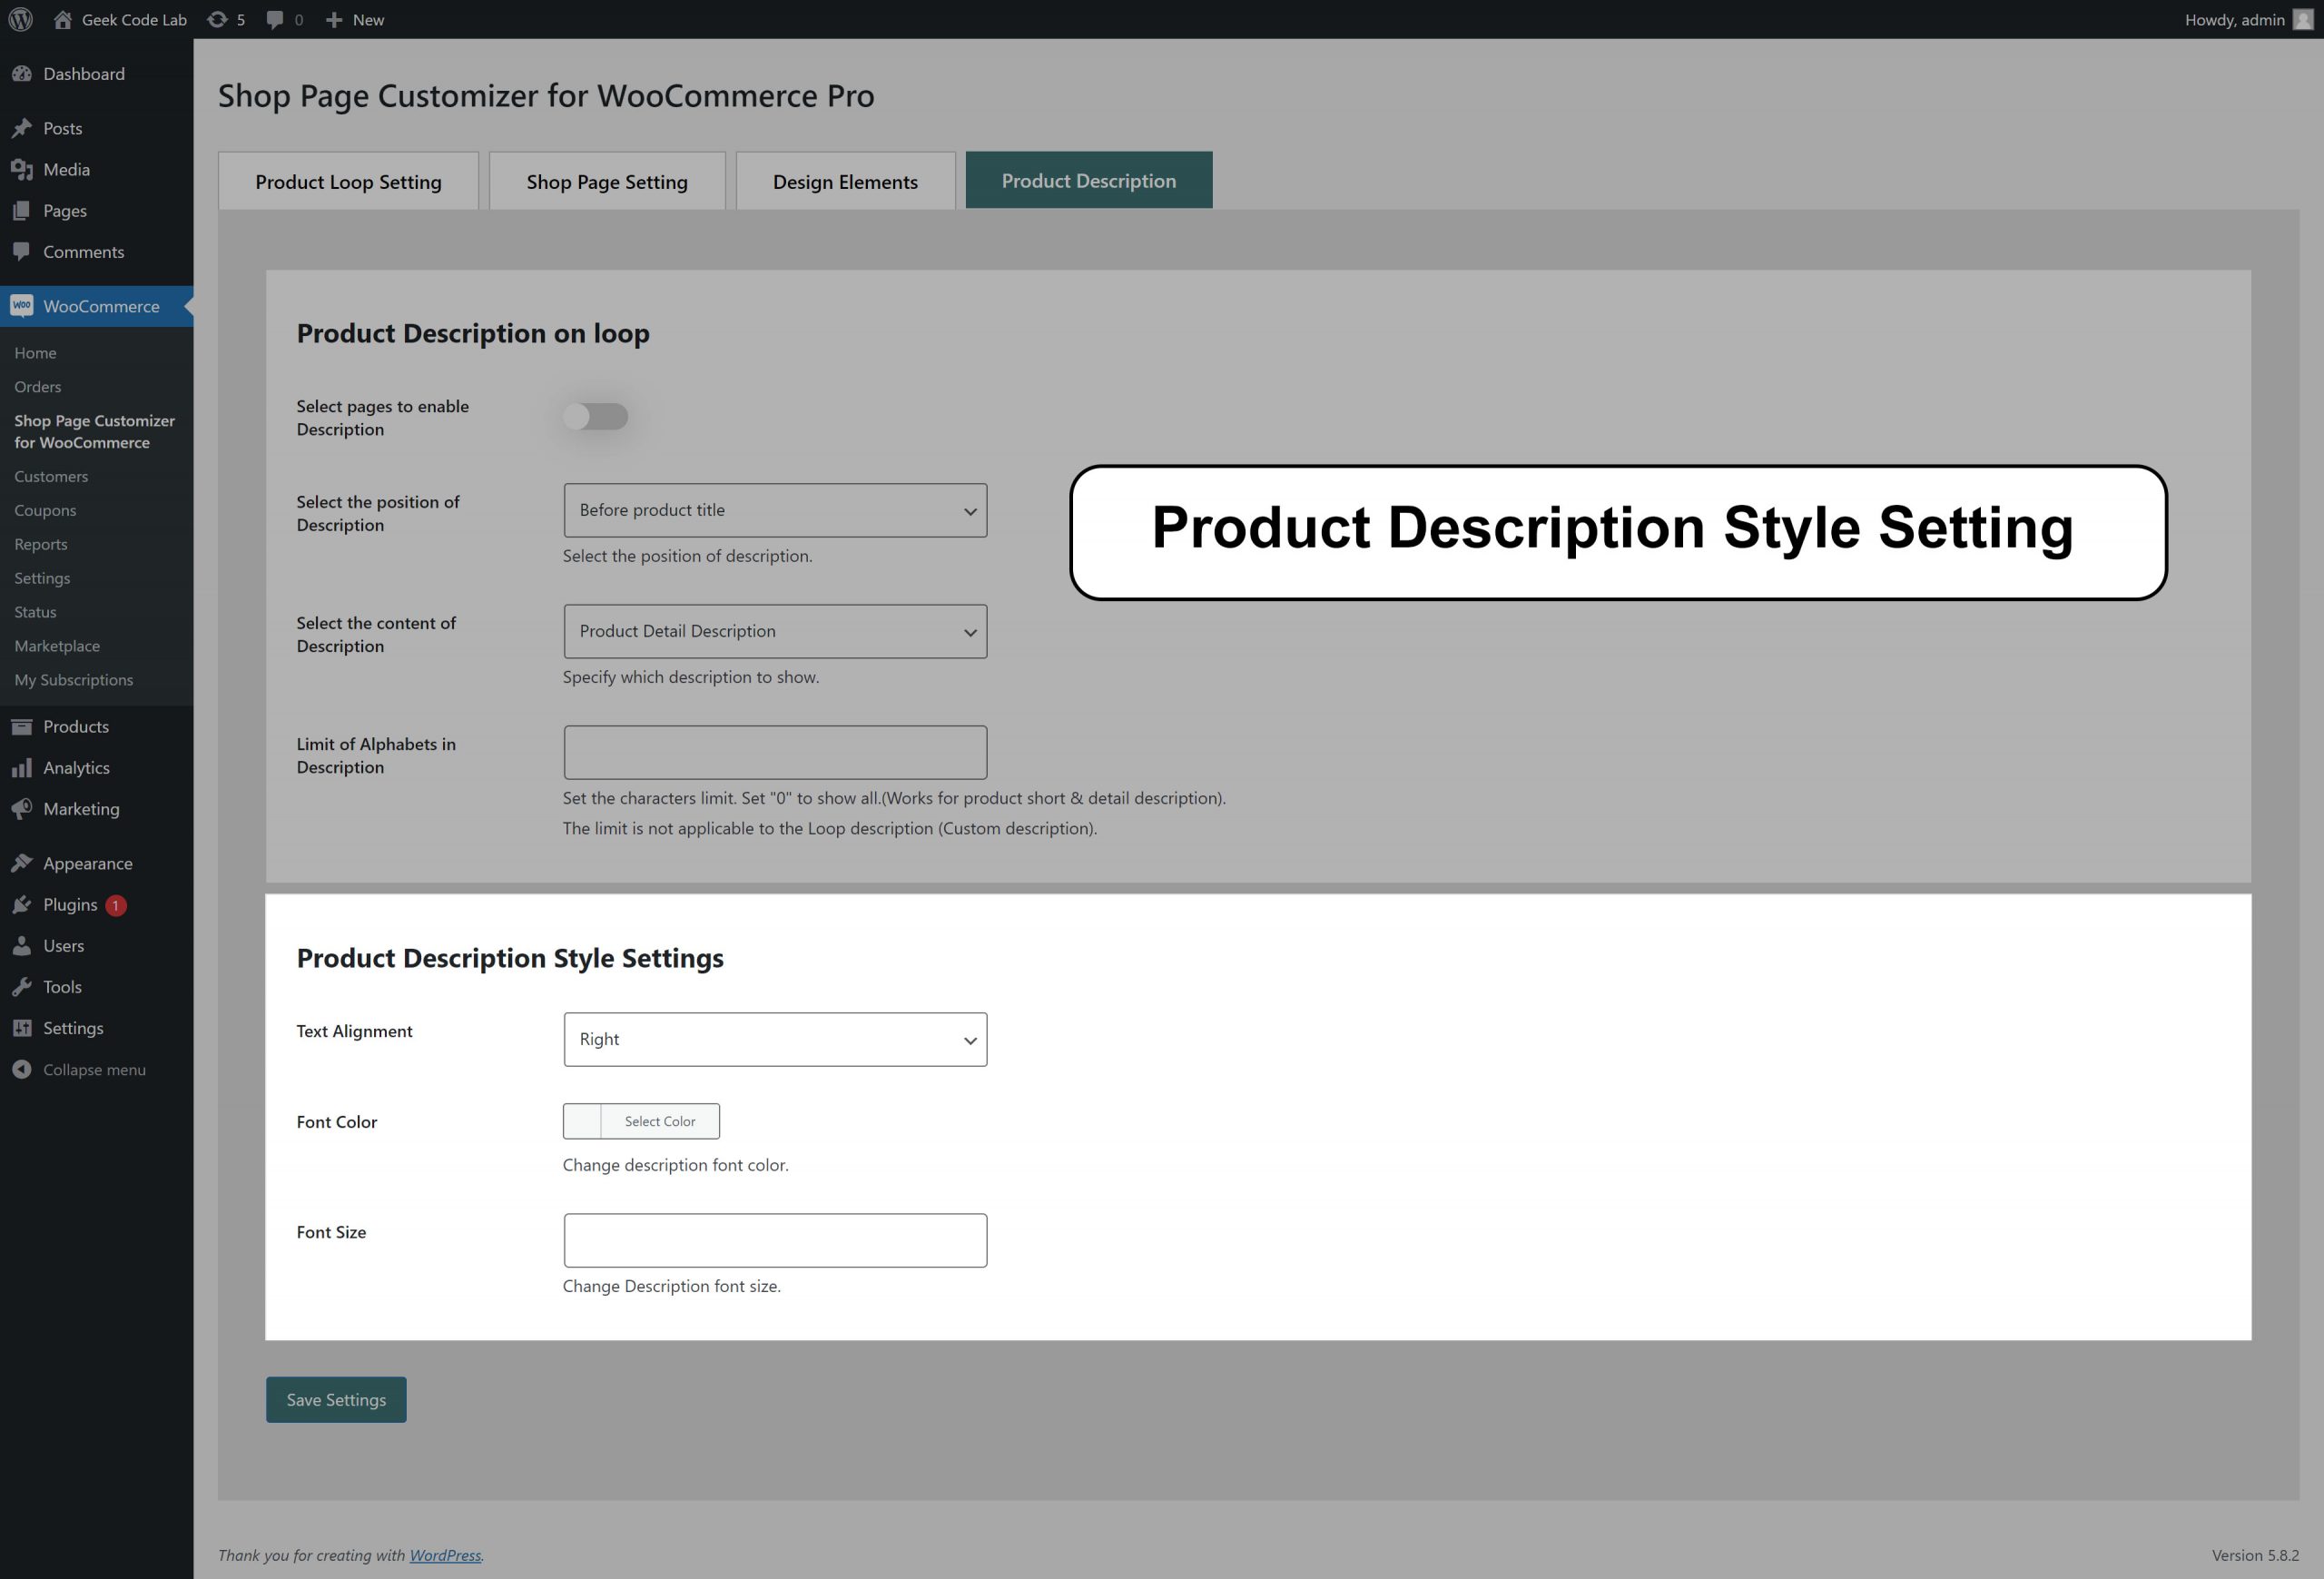Click the Marketing megaphone icon

click(x=22, y=809)
